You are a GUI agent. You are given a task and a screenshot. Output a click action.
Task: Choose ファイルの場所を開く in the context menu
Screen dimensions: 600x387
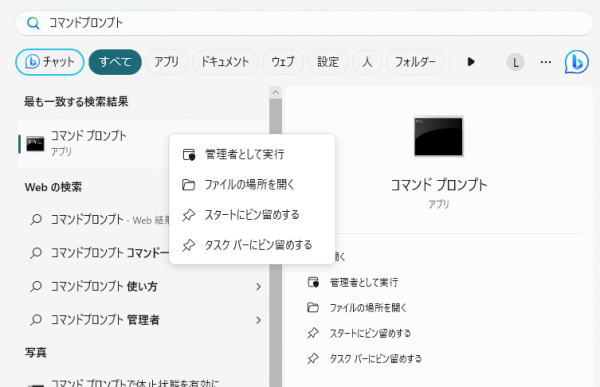[252, 185]
